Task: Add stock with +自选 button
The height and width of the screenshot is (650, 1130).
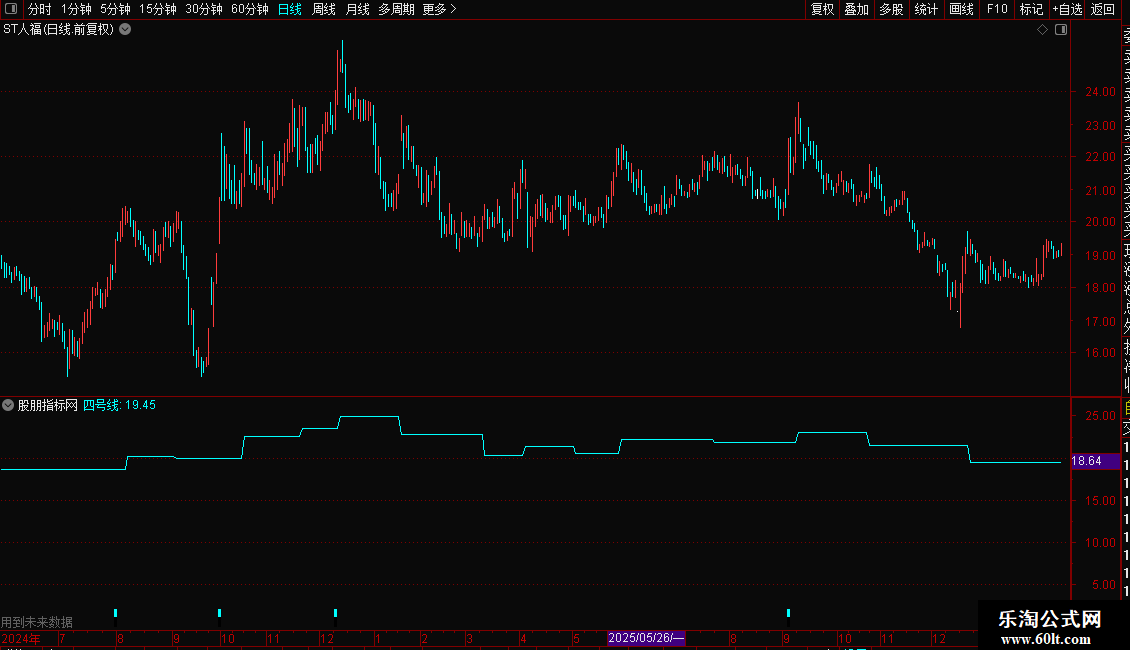Action: [1067, 9]
